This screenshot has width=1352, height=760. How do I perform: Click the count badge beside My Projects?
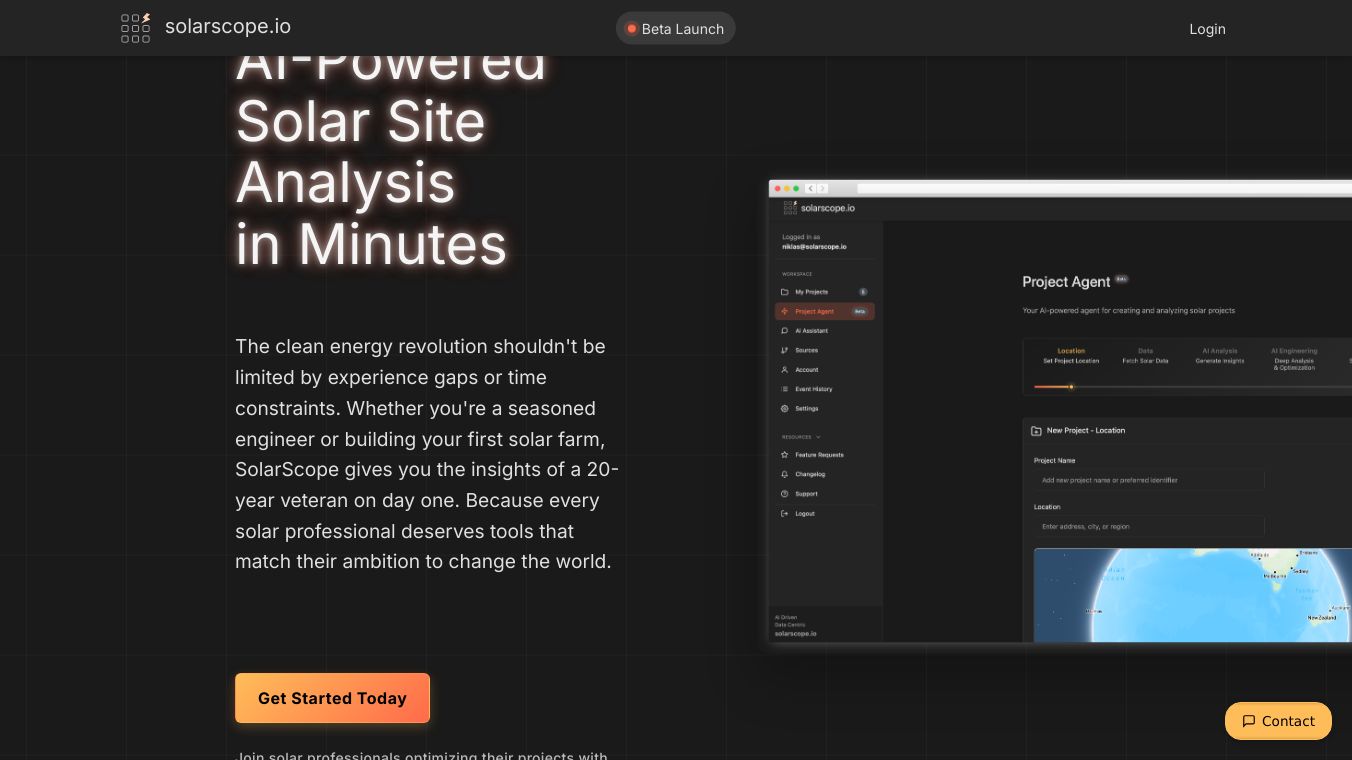point(863,292)
